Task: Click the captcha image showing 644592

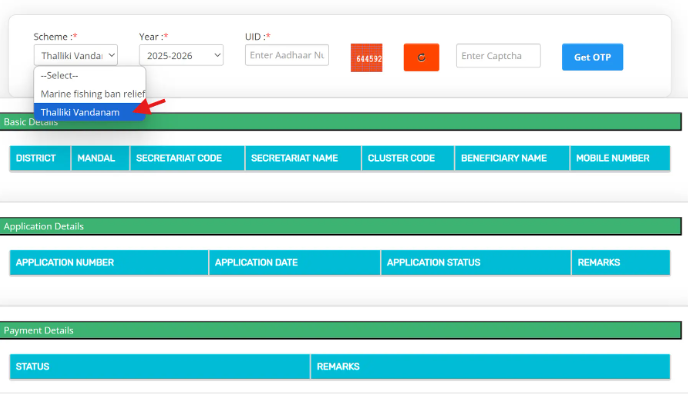Action: point(366,57)
